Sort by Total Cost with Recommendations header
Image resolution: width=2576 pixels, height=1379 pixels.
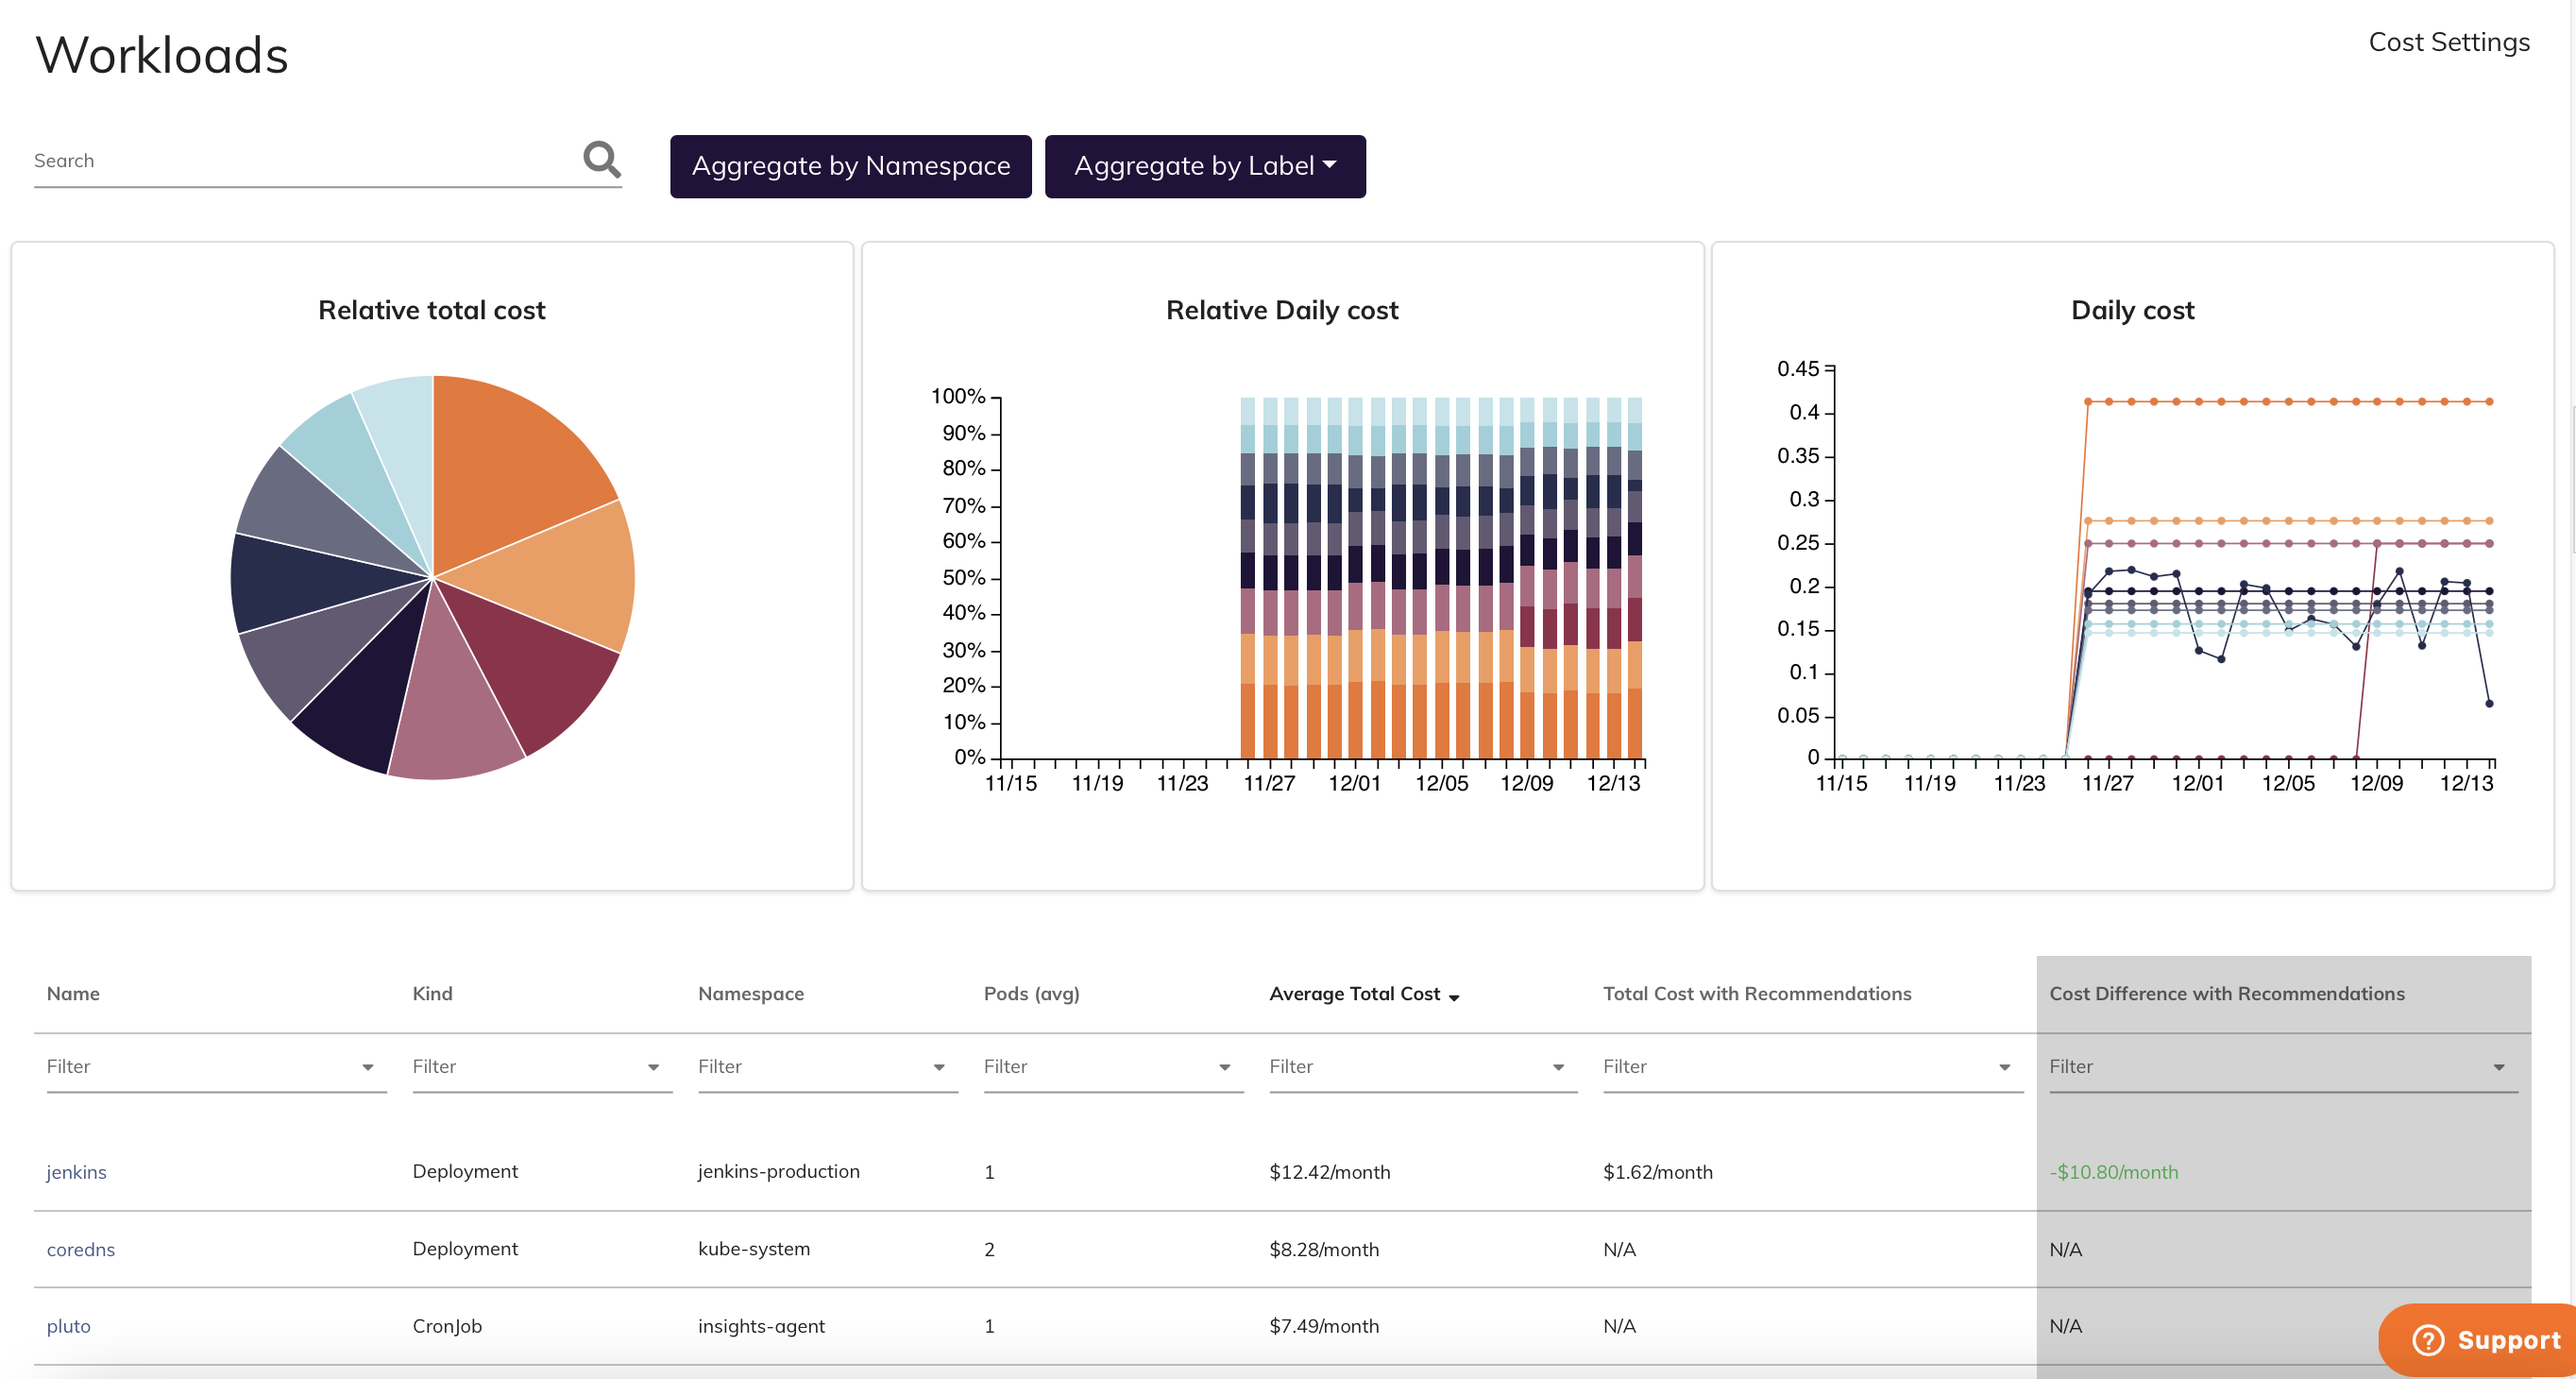pos(1756,993)
